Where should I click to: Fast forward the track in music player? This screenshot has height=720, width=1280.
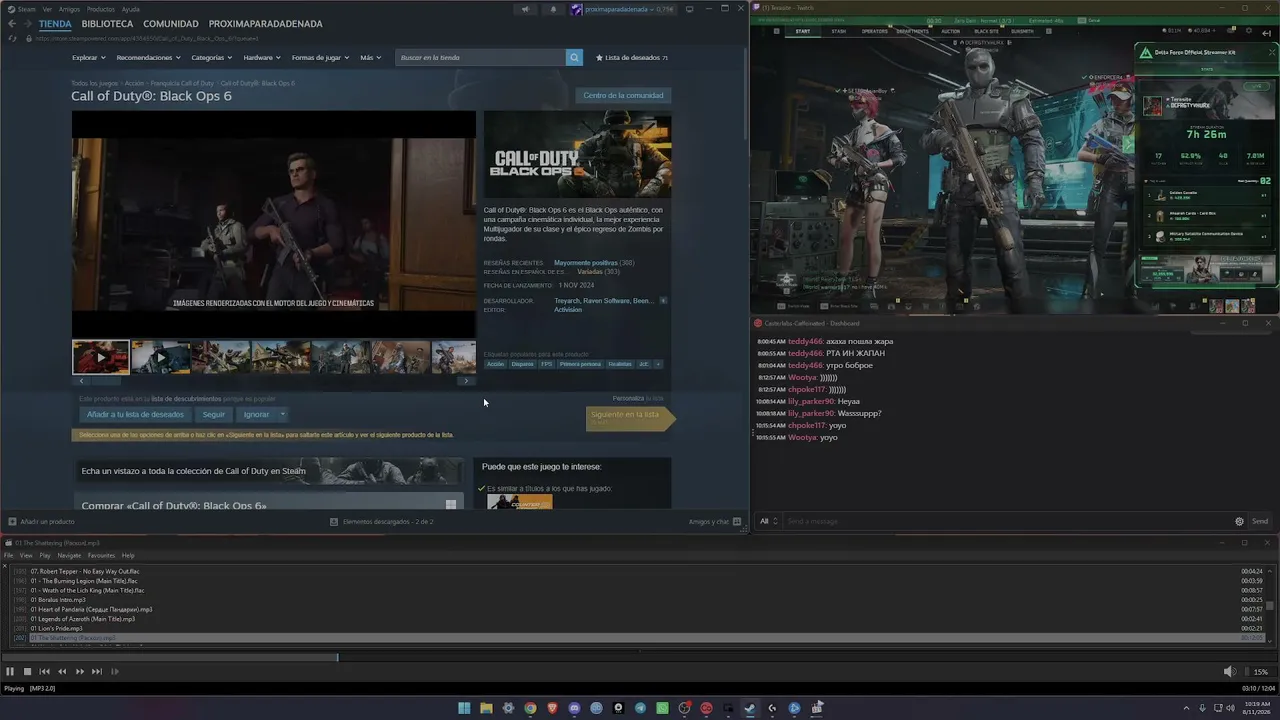pos(80,672)
